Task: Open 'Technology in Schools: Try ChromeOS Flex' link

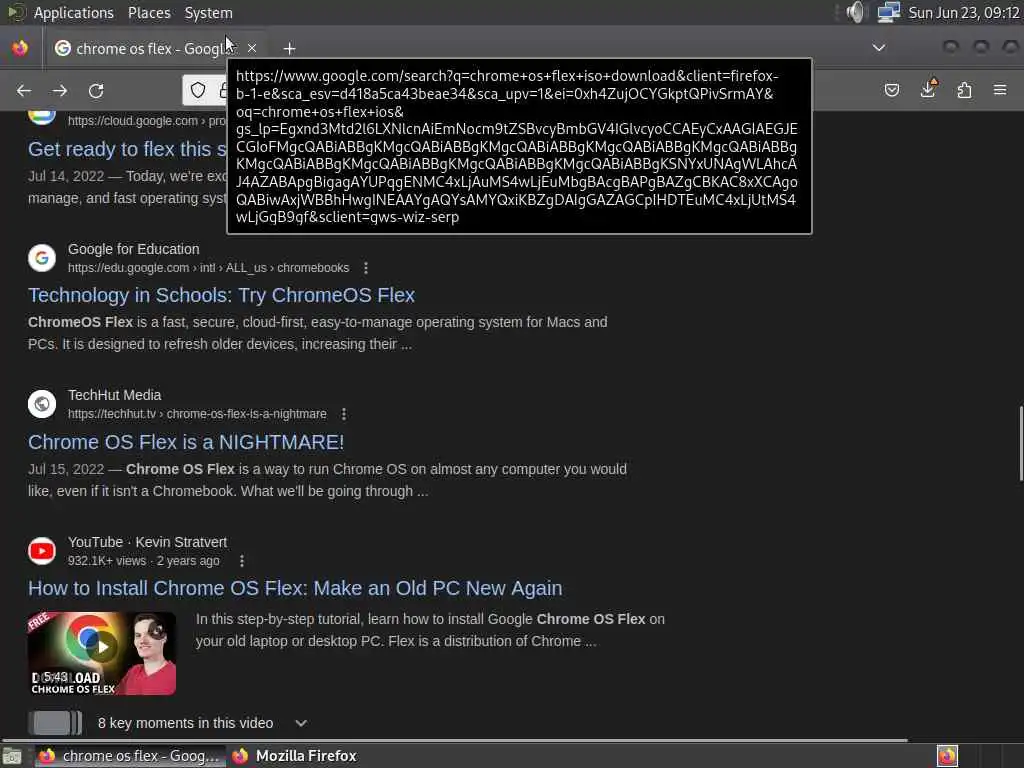Action: [x=221, y=295]
